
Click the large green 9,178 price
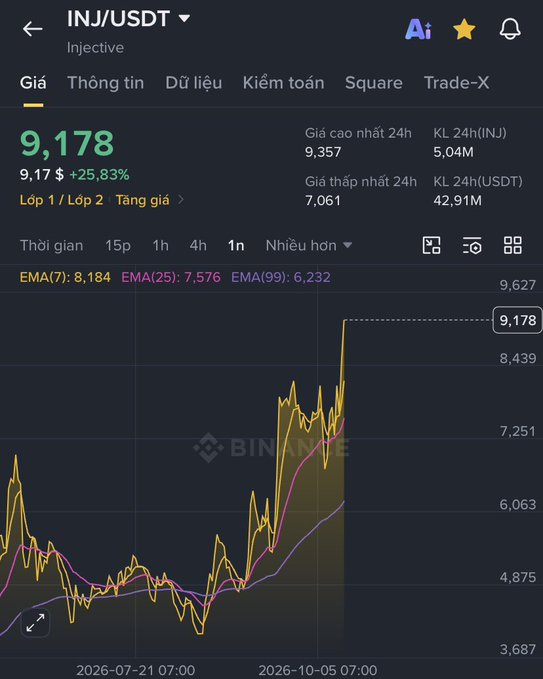[x=67, y=143]
